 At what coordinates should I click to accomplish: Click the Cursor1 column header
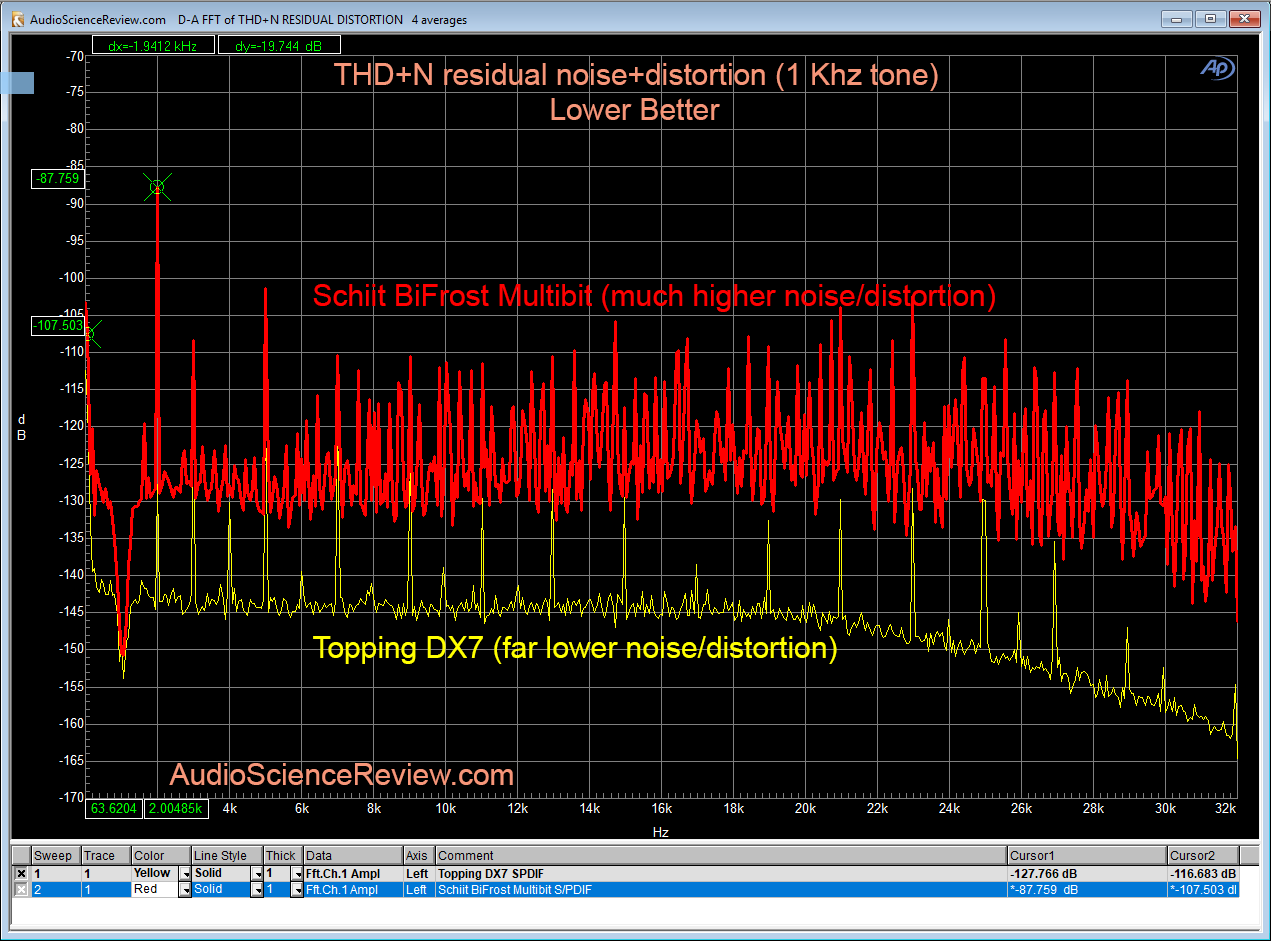coord(1088,856)
